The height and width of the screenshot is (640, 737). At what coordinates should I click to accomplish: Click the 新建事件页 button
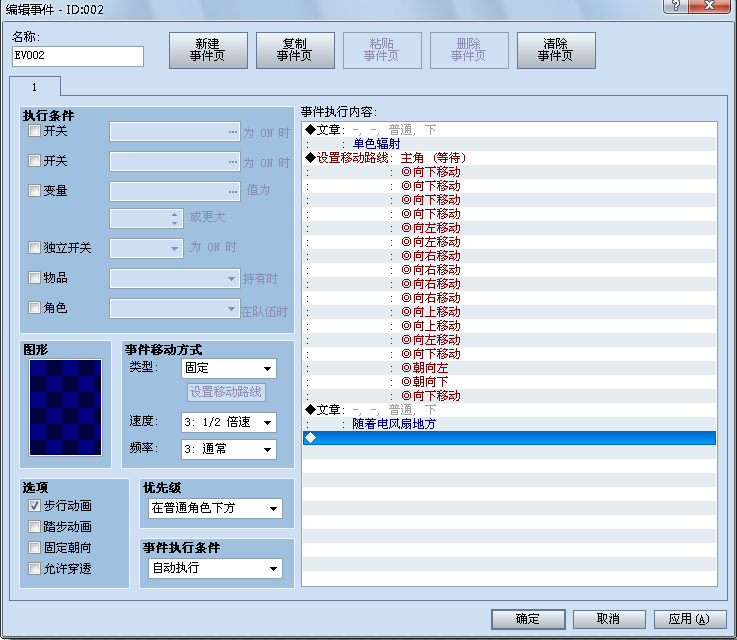(208, 50)
